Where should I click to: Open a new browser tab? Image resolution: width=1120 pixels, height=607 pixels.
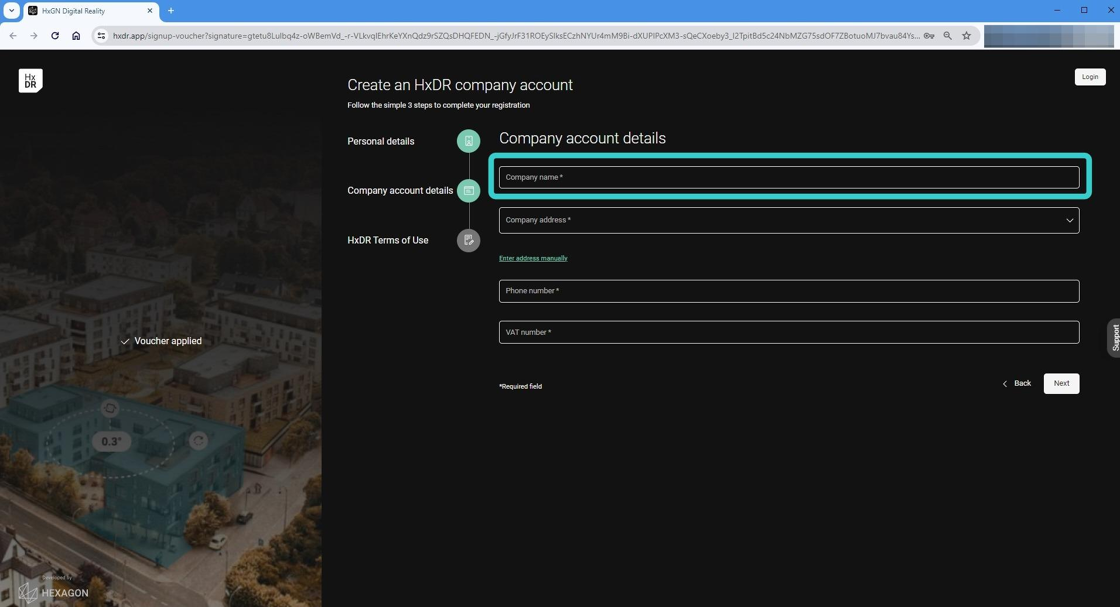coord(171,11)
